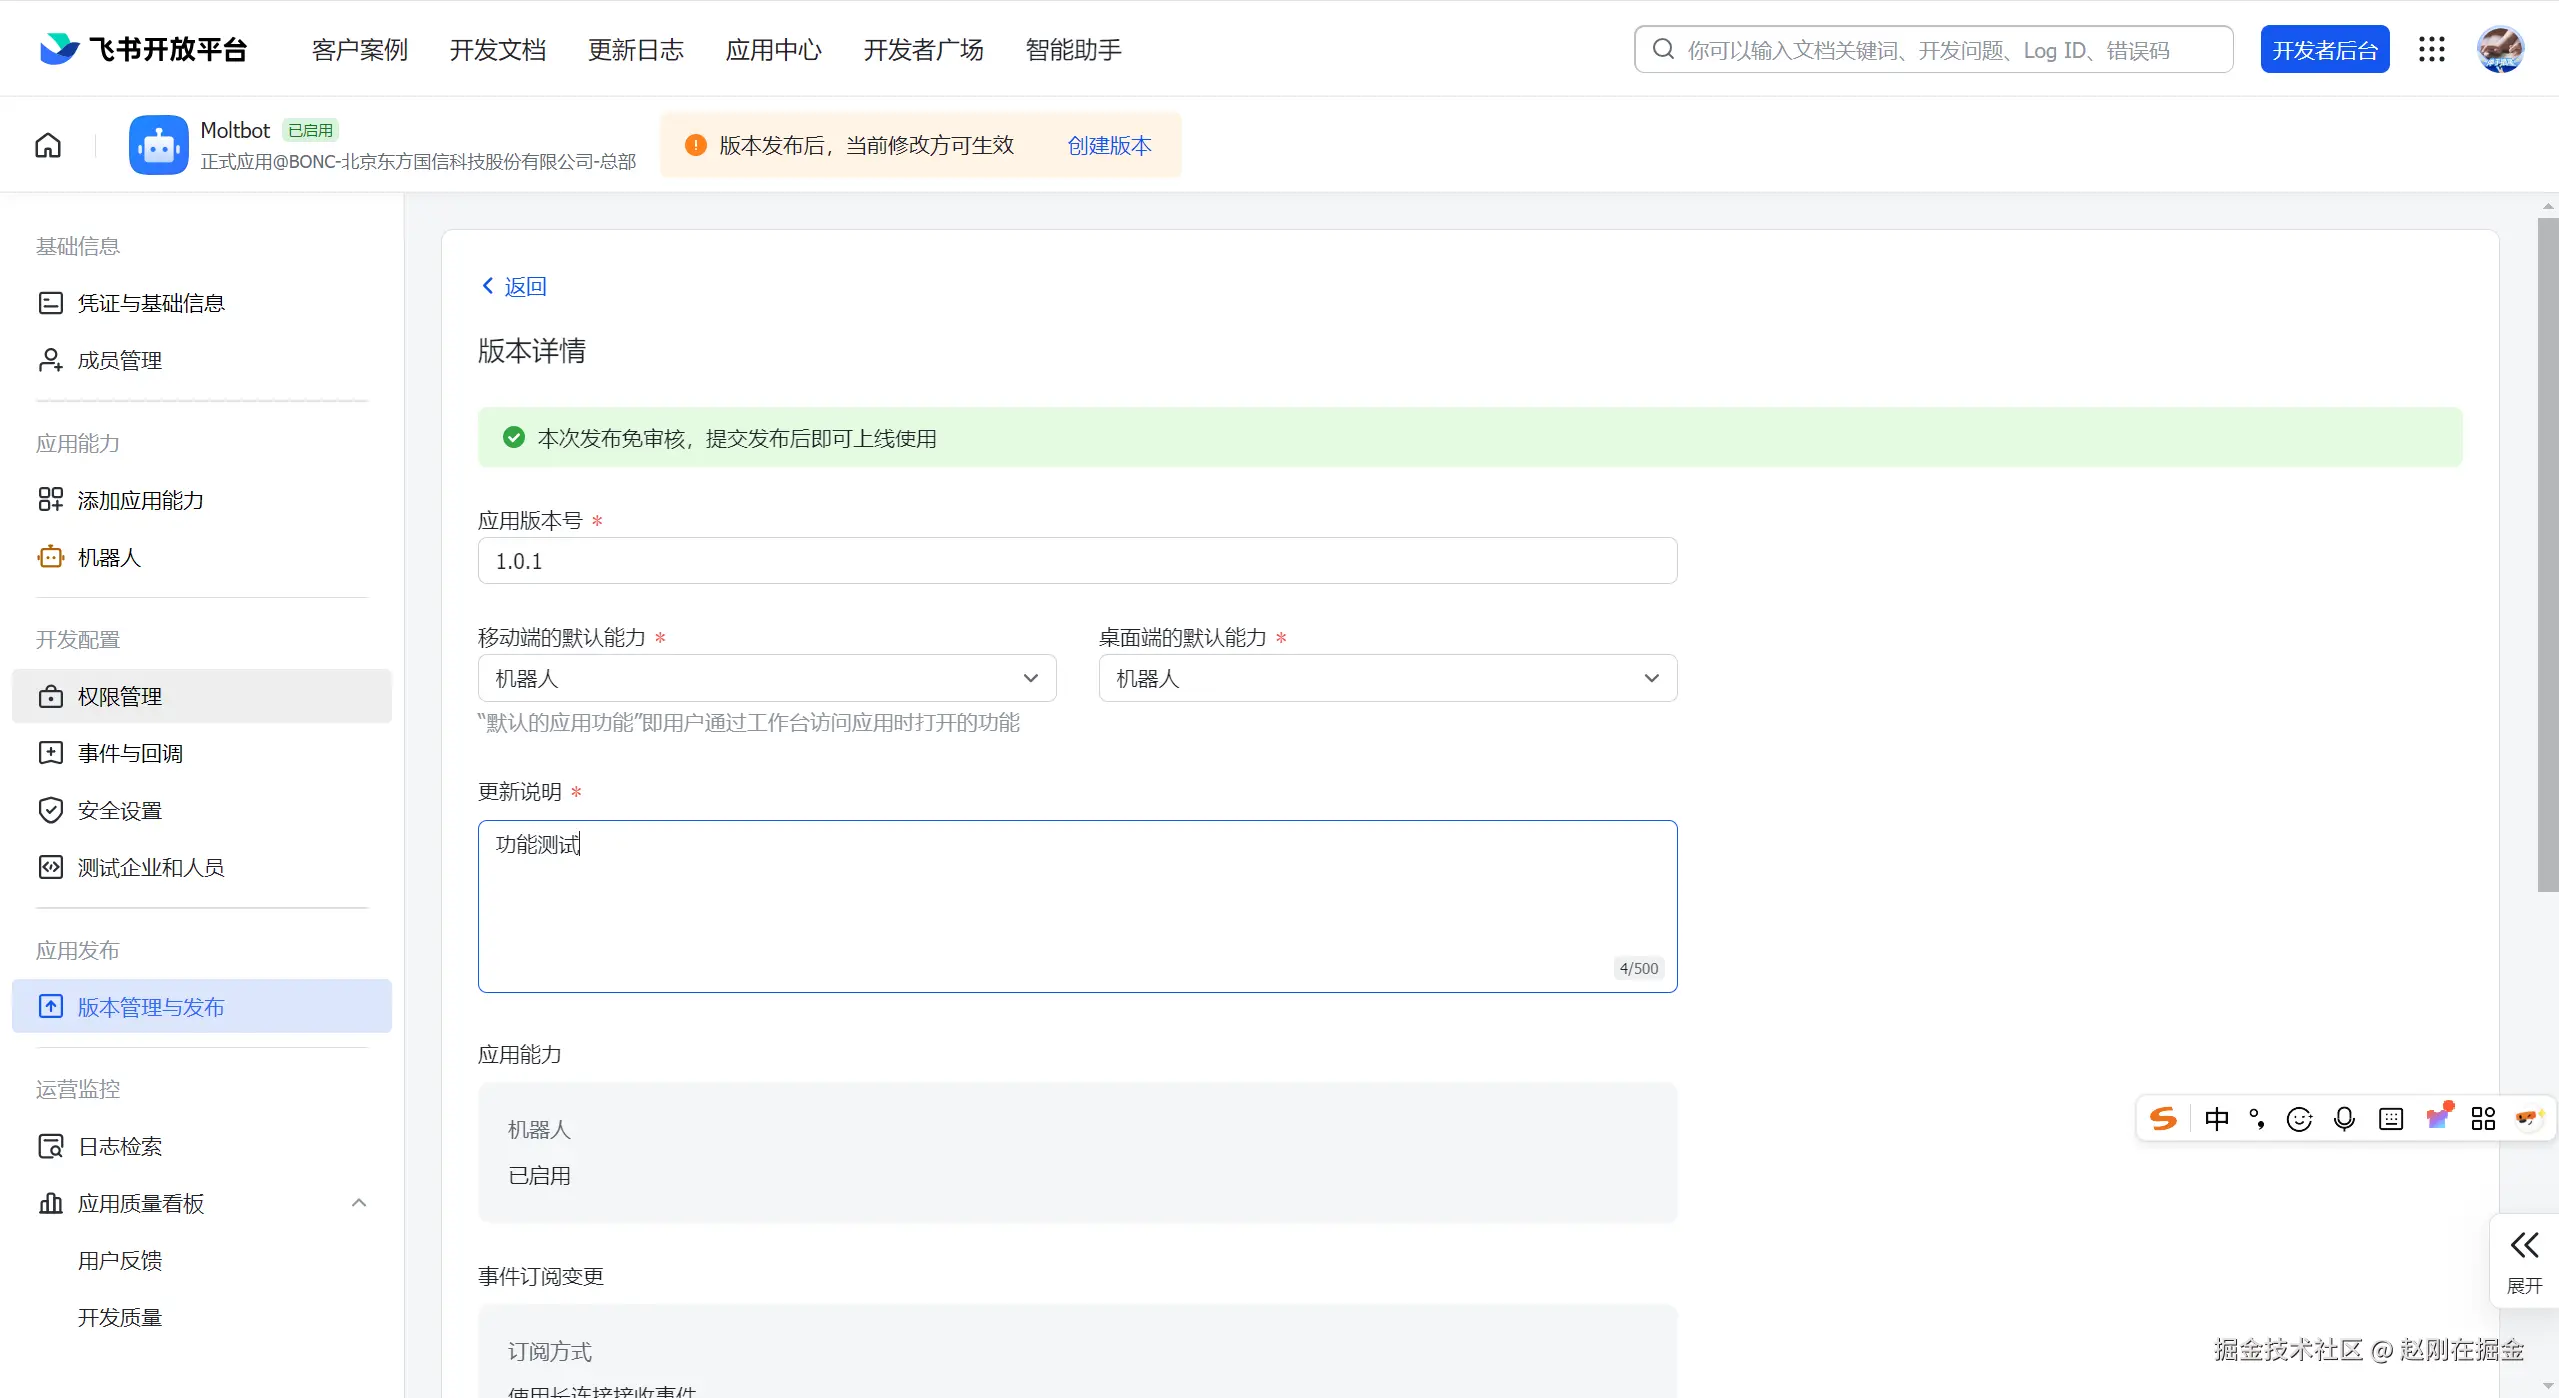This screenshot has width=2559, height=1398.
Task: Toggle the Sogou punctuation mode
Action: pos(2257,1118)
